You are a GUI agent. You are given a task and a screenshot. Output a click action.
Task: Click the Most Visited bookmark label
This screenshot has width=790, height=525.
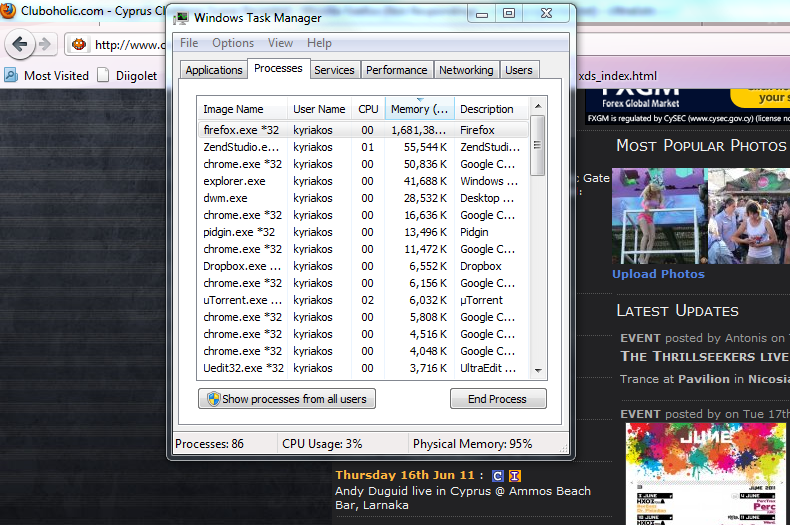pyautogui.click(x=56, y=76)
